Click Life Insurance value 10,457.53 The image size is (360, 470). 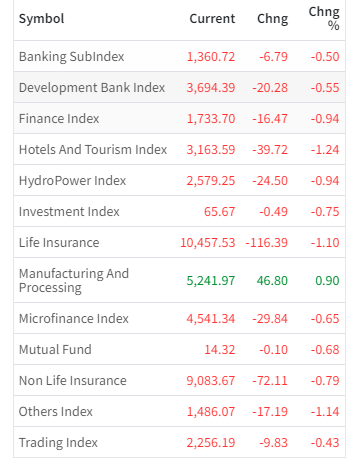pyautogui.click(x=208, y=243)
